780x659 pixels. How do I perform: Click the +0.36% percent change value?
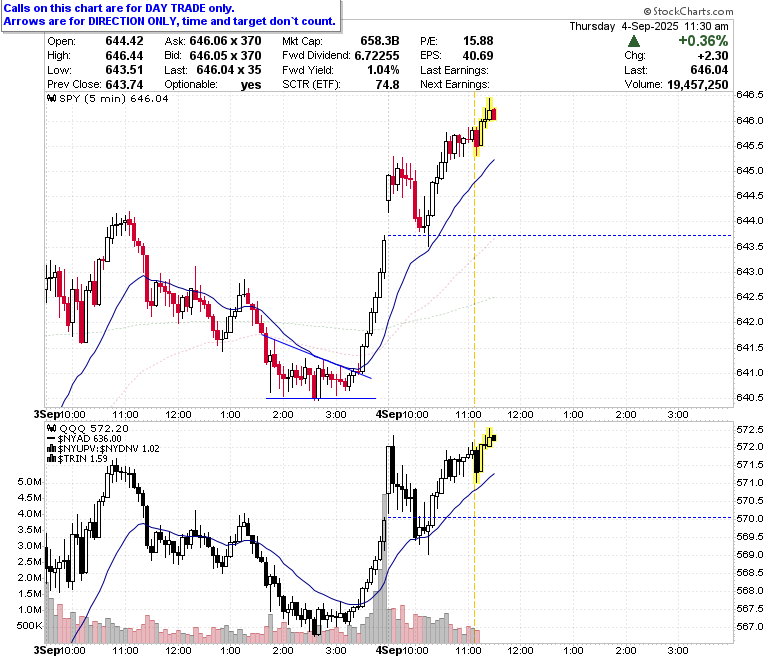(703, 41)
